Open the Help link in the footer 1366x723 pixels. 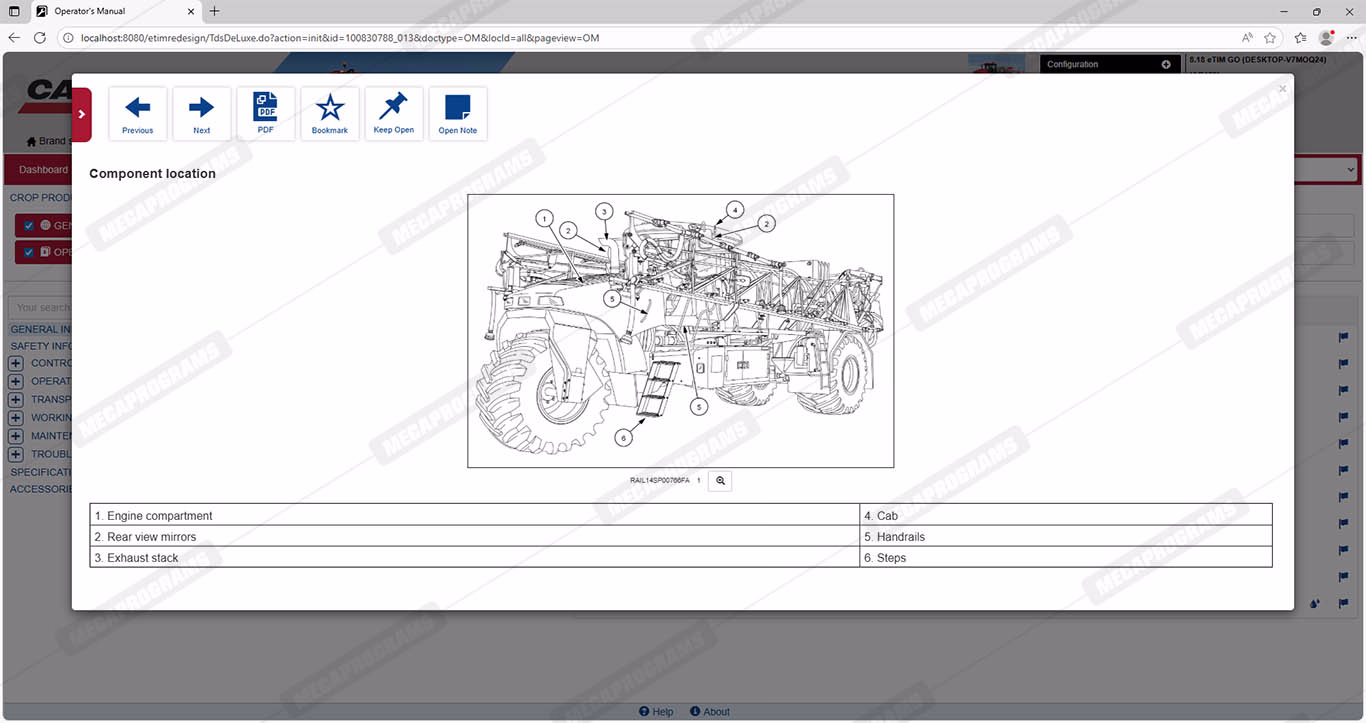click(656, 712)
